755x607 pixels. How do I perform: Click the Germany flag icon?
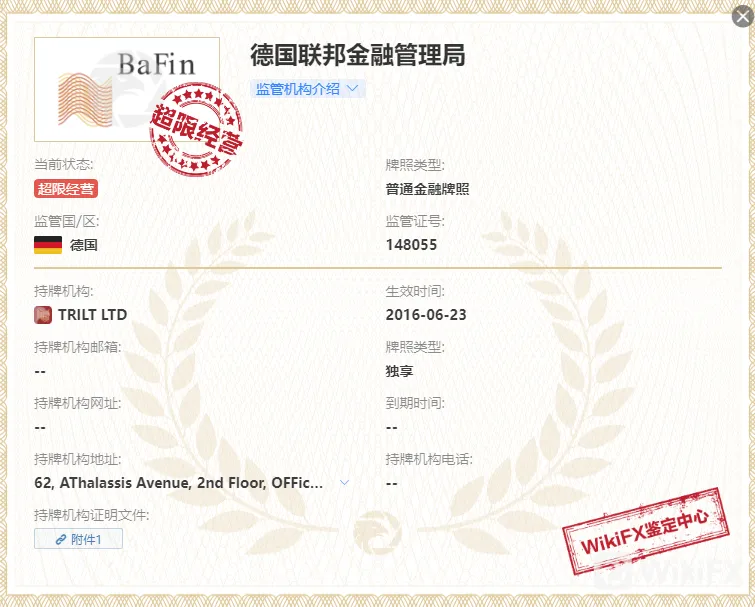coord(48,245)
